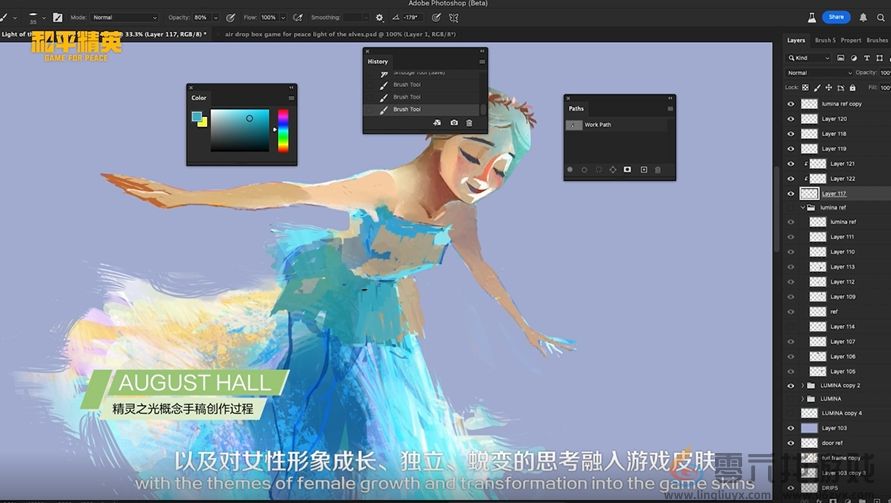This screenshot has width=891, height=503.
Task: Delete current state in History panel
Action: pos(471,123)
